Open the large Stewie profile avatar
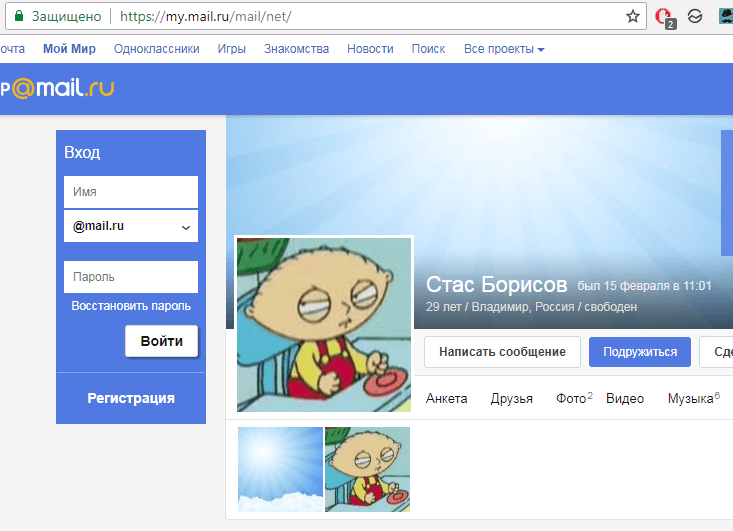 [x=324, y=325]
